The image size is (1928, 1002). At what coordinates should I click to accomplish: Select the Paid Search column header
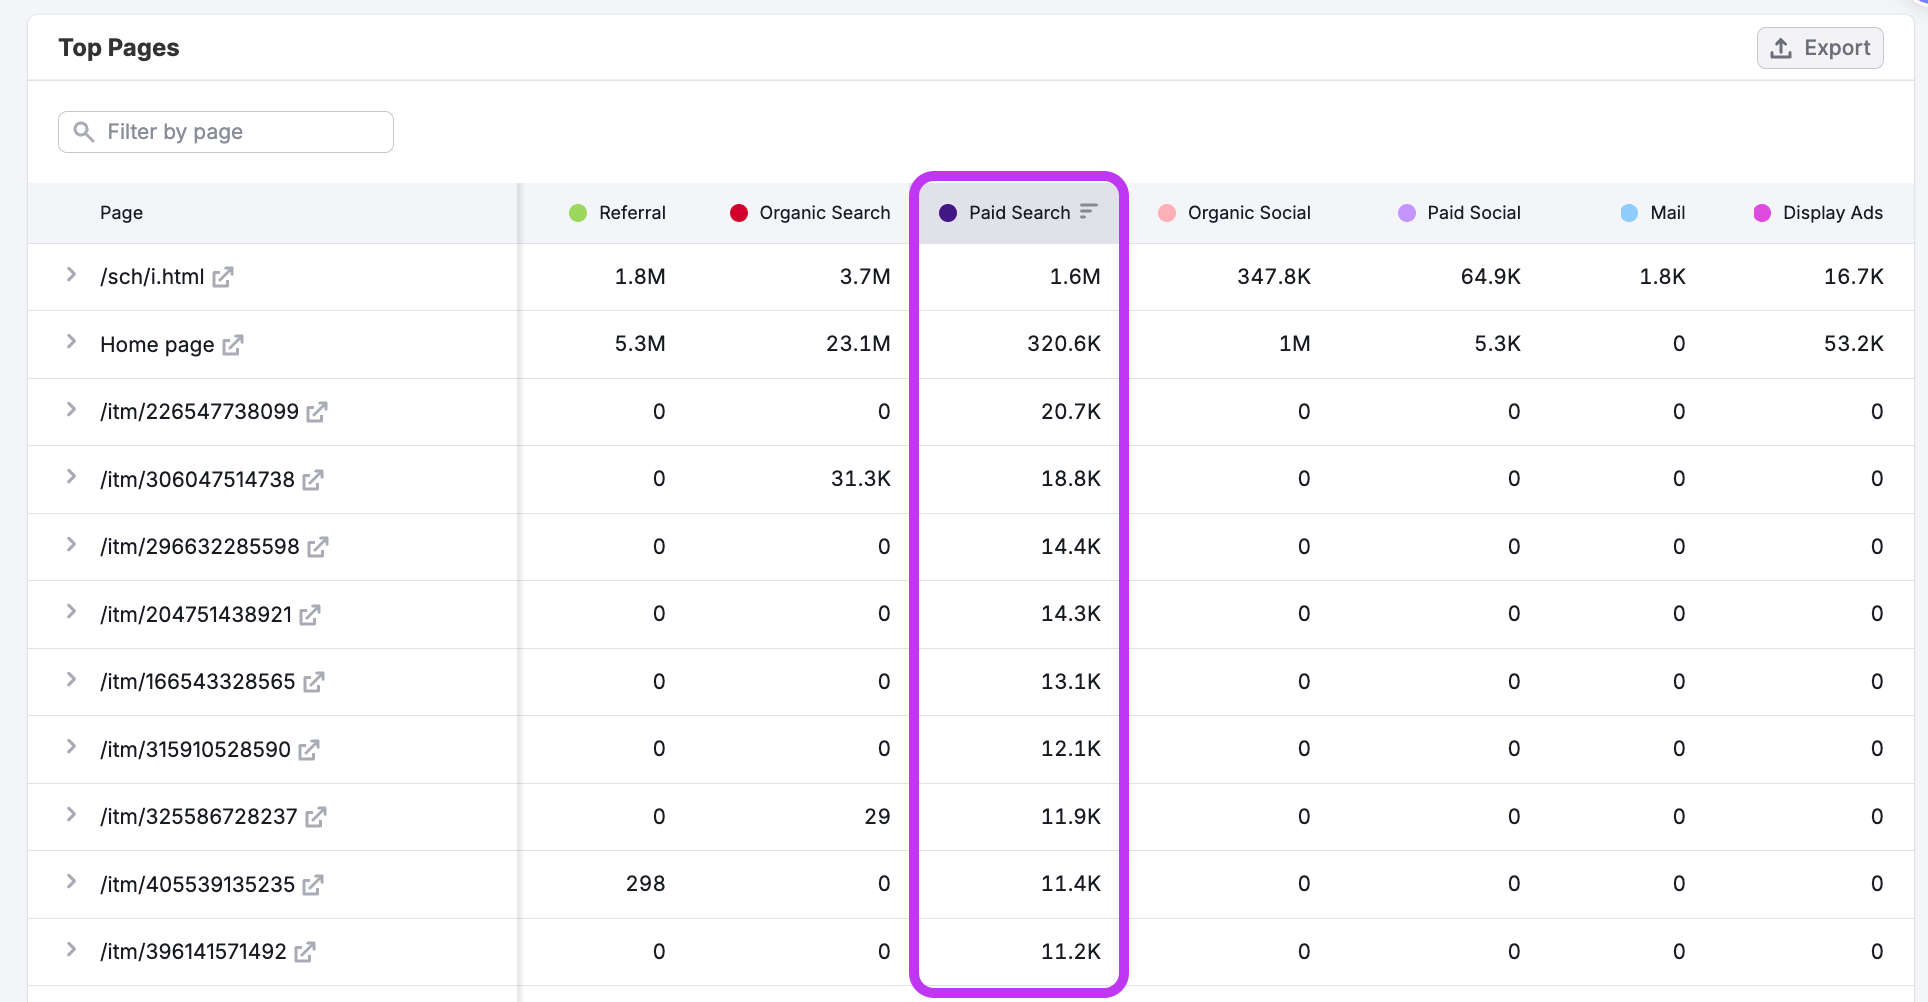click(x=1020, y=212)
